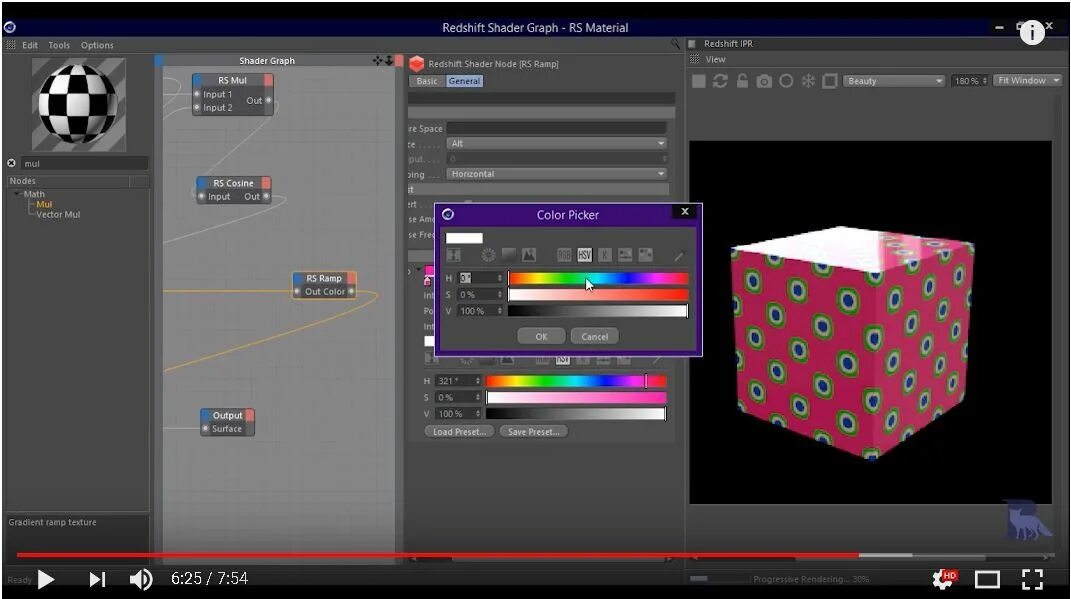Open video settings gear icon

[945, 579]
